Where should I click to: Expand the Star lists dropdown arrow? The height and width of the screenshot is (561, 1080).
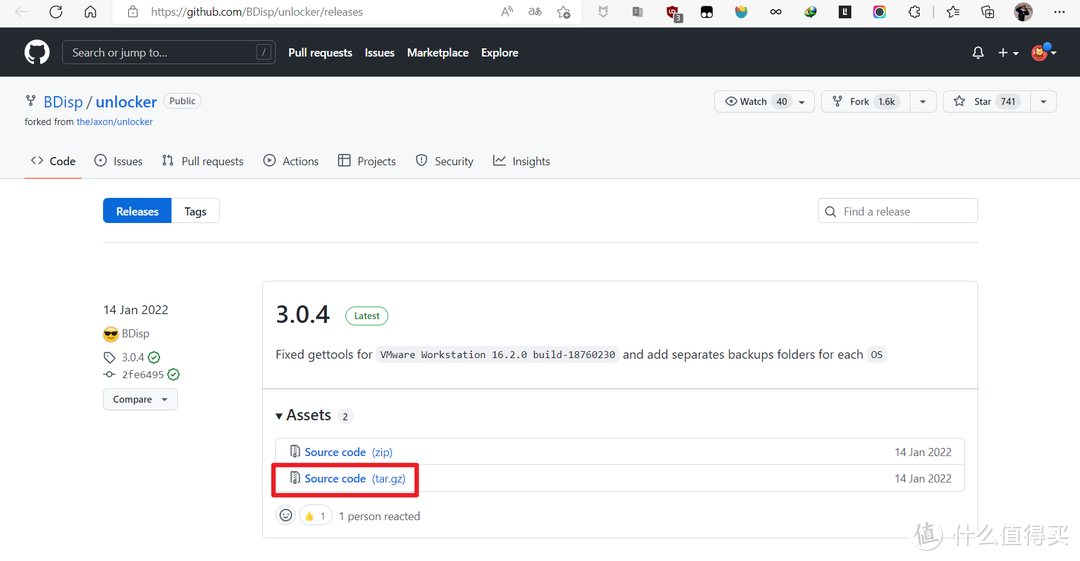(x=1043, y=101)
